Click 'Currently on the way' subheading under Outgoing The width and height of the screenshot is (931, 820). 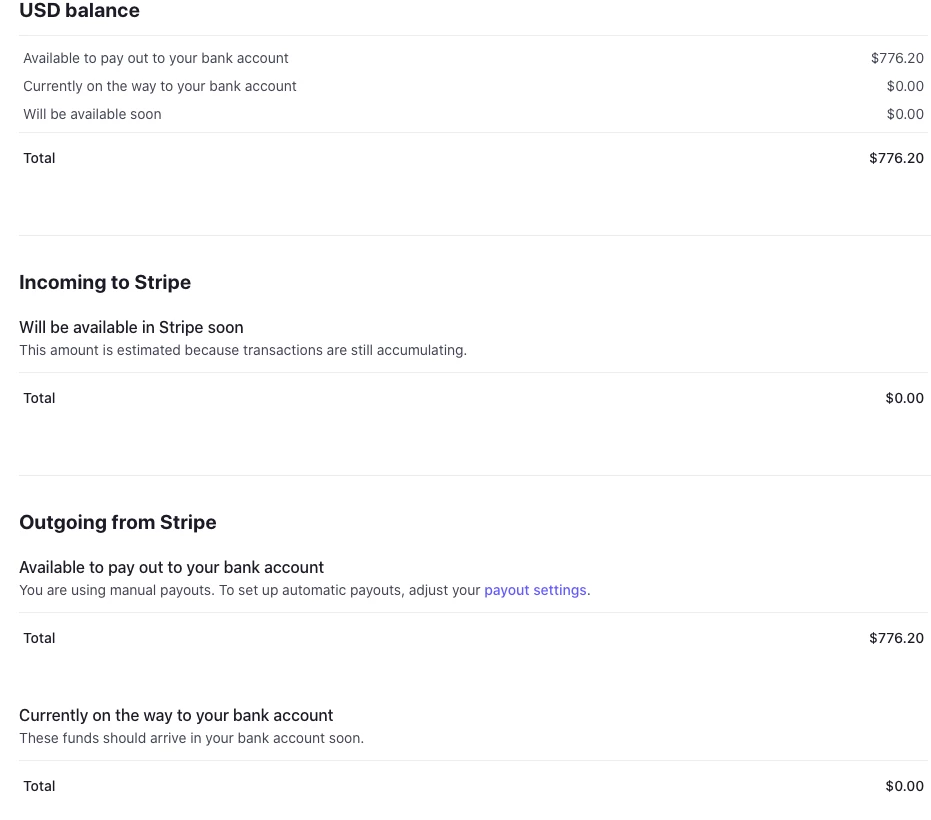176,715
